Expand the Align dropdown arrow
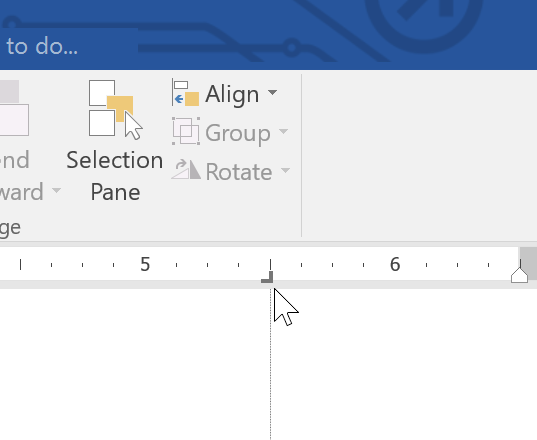Screen dimensions: 537x440 [x=273, y=92]
